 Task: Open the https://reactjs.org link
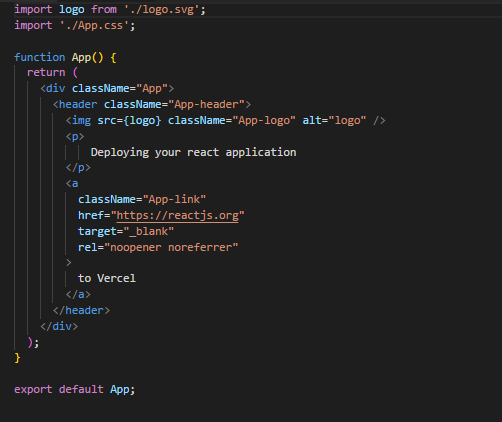pos(178,216)
